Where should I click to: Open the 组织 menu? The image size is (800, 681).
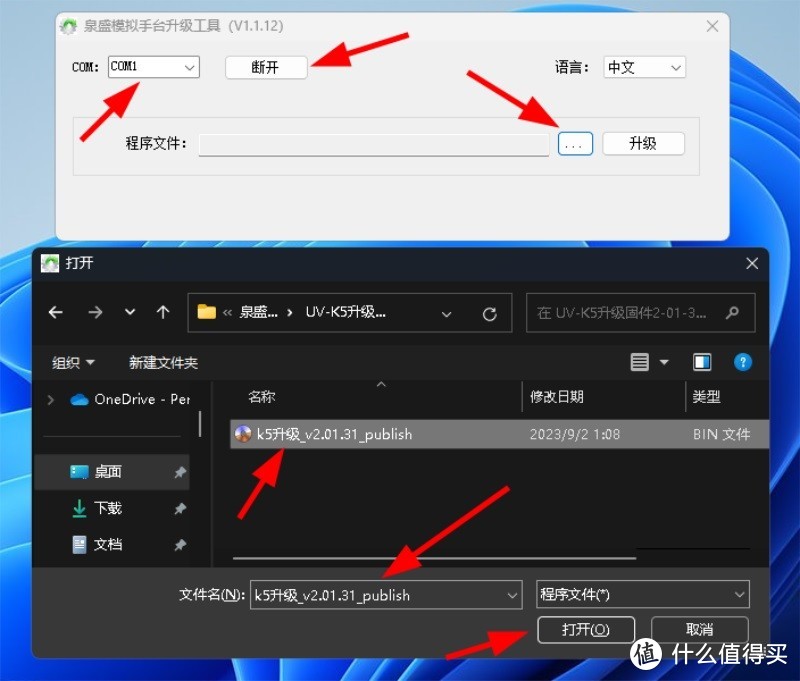[74, 362]
